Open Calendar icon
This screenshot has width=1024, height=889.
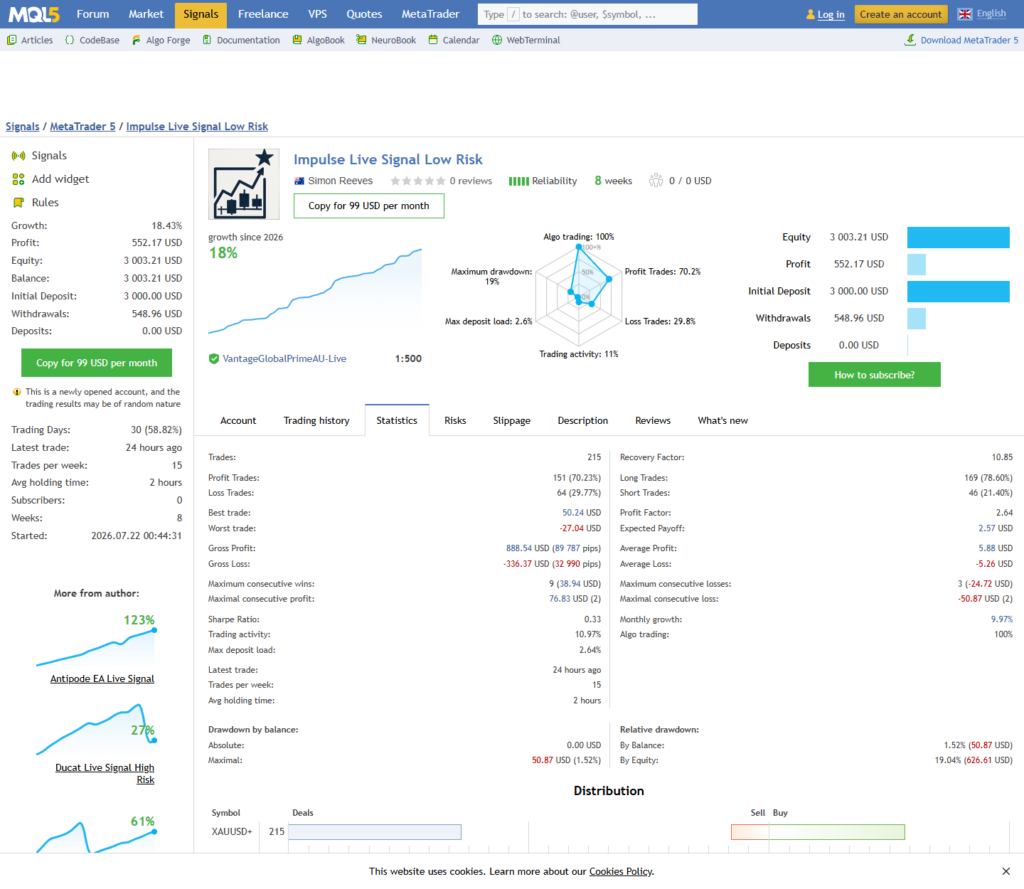(x=433, y=40)
